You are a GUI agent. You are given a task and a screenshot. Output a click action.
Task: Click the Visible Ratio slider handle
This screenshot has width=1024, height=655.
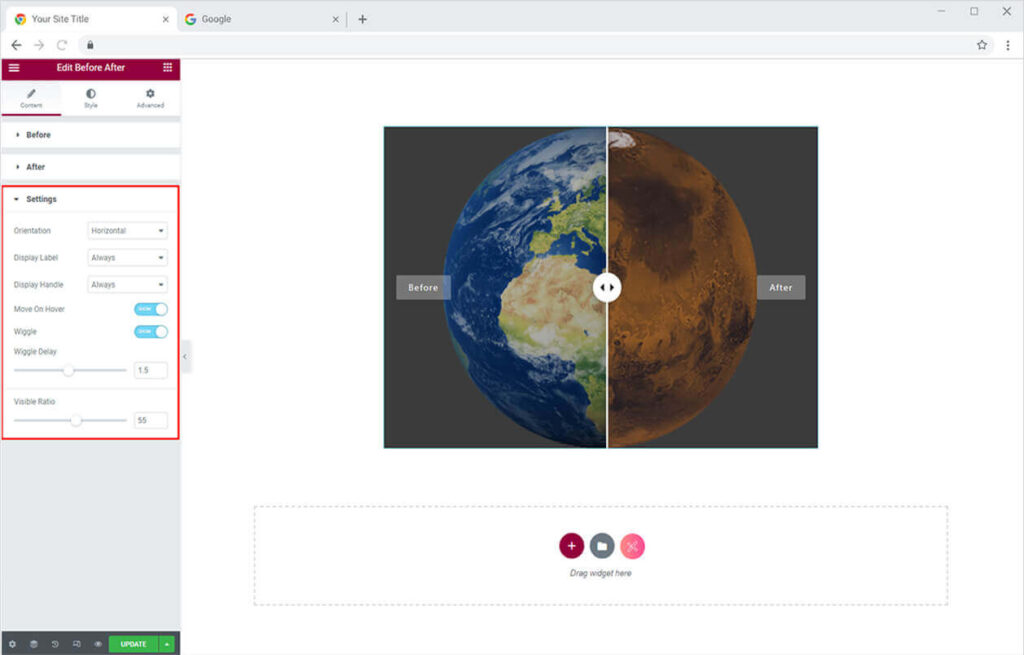click(76, 420)
